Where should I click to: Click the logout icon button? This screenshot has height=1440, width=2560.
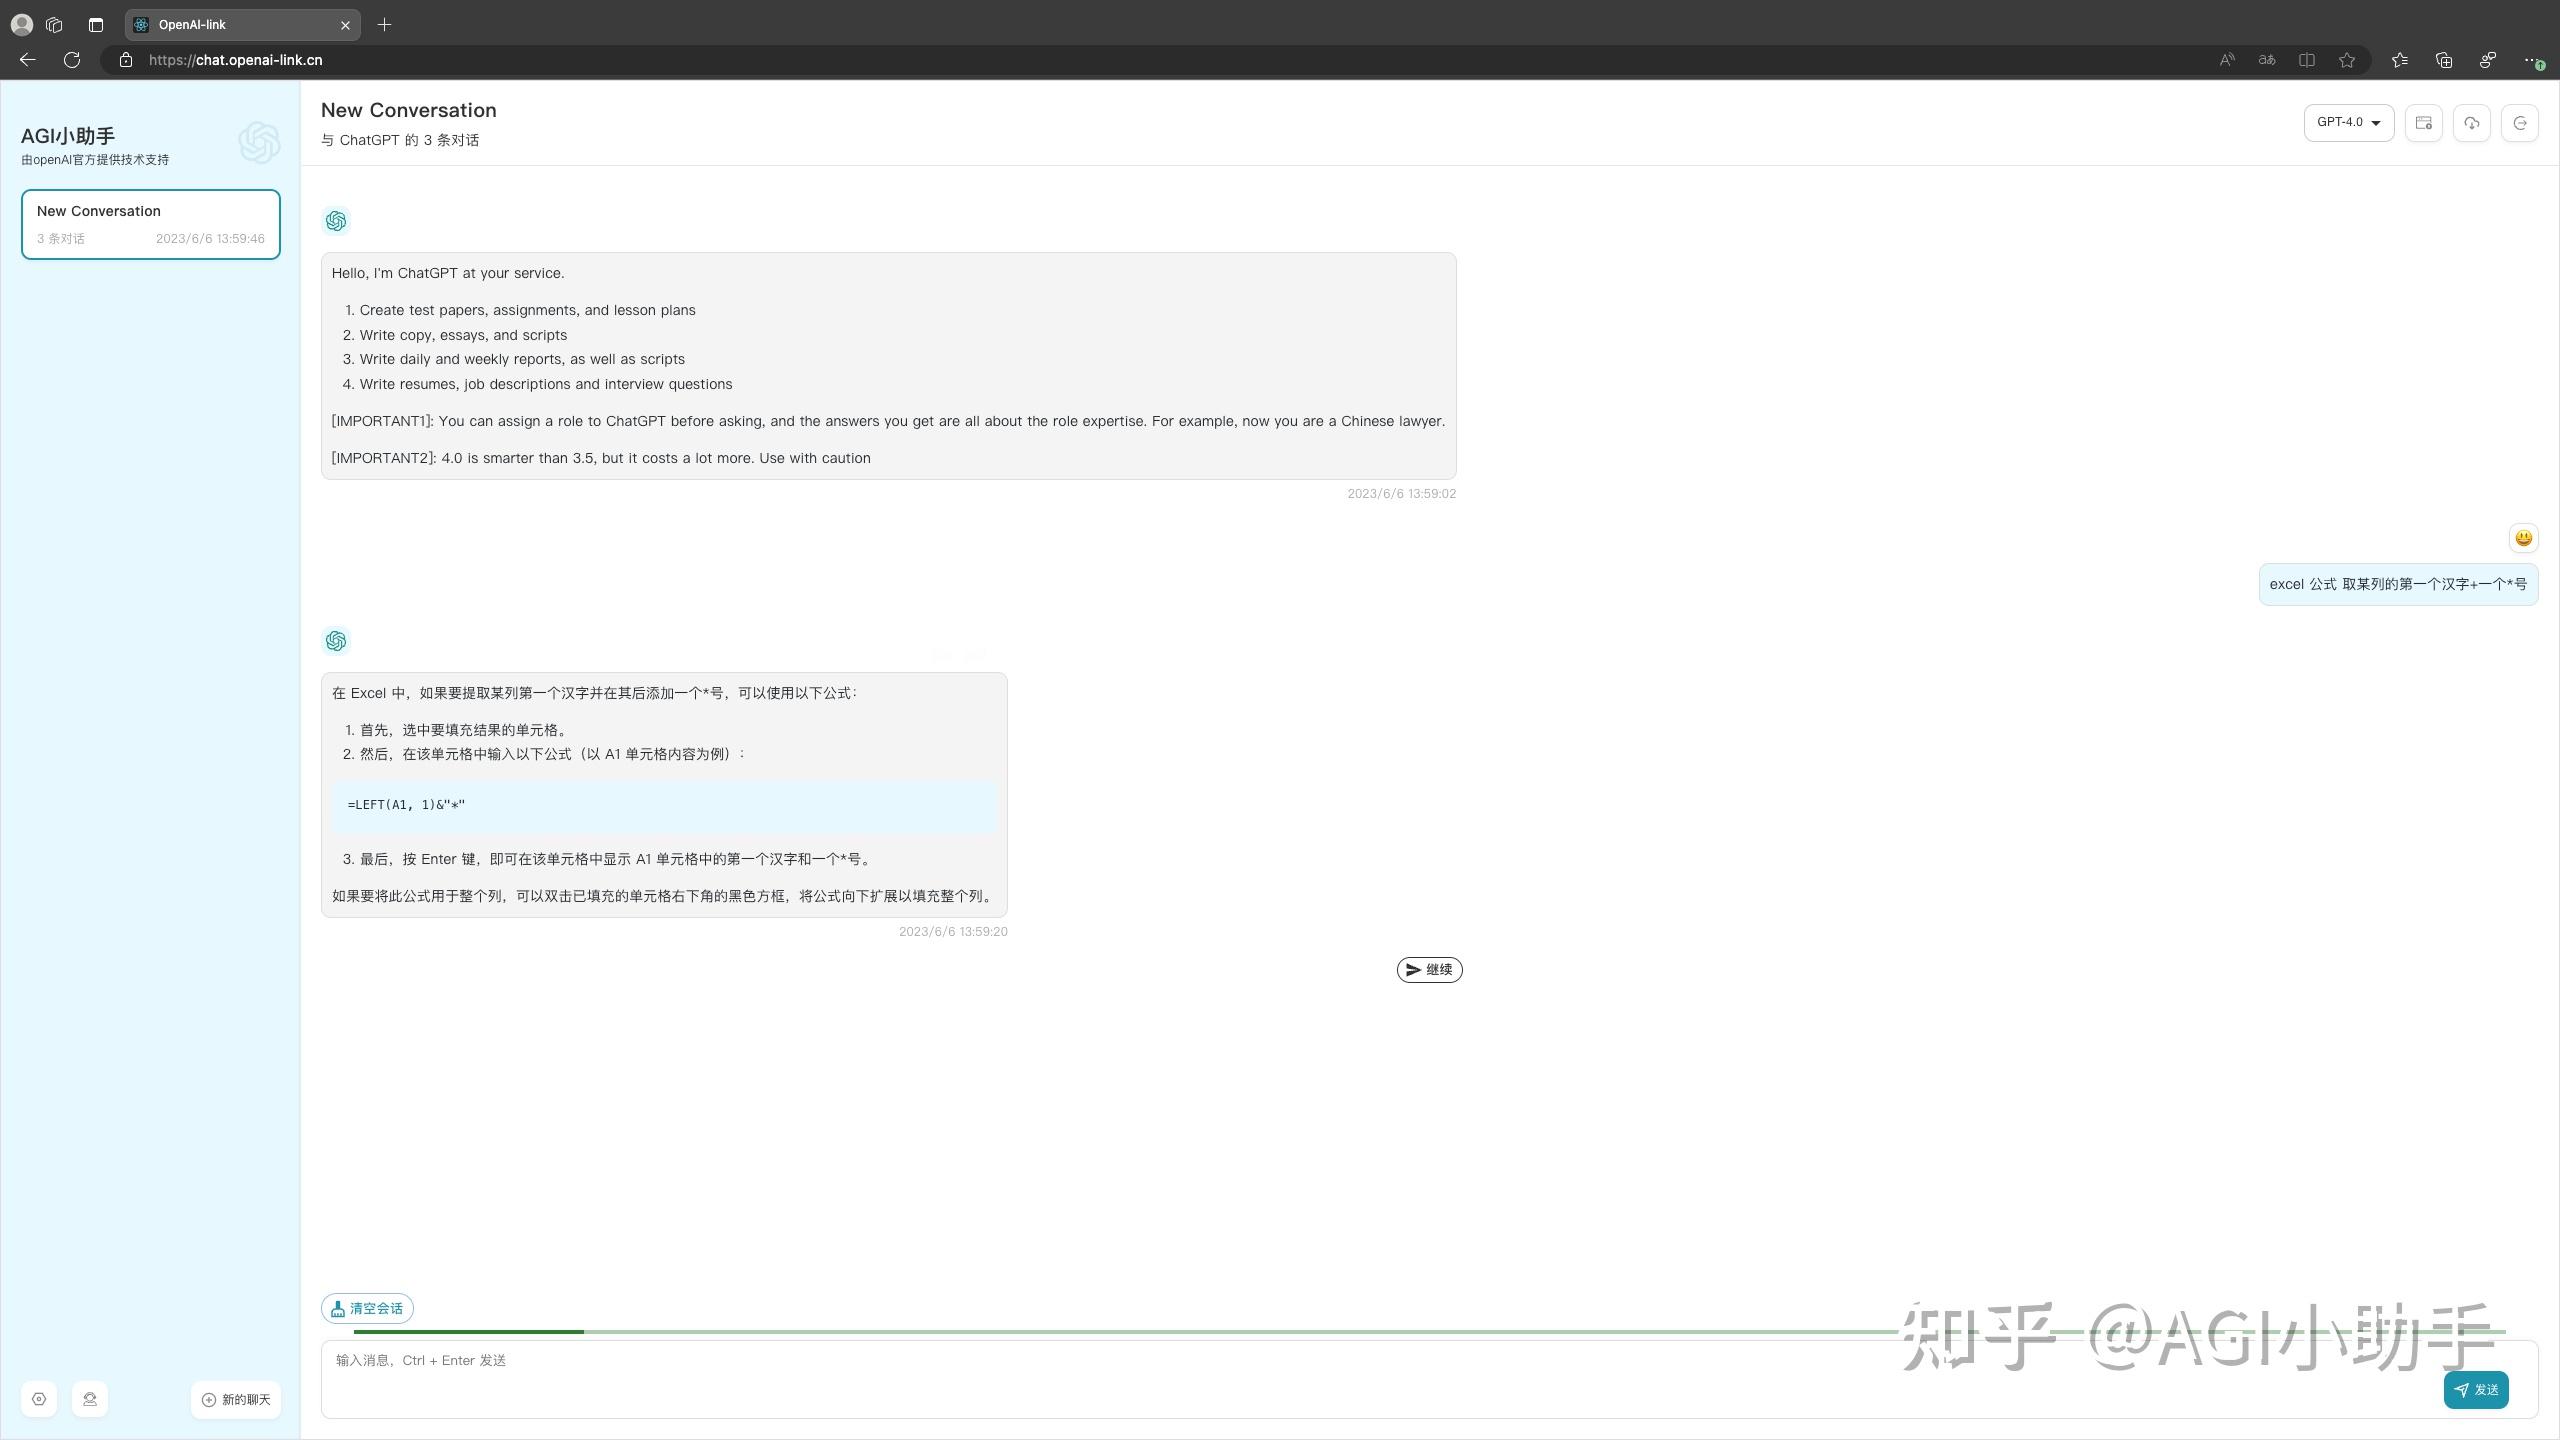coord(2520,123)
